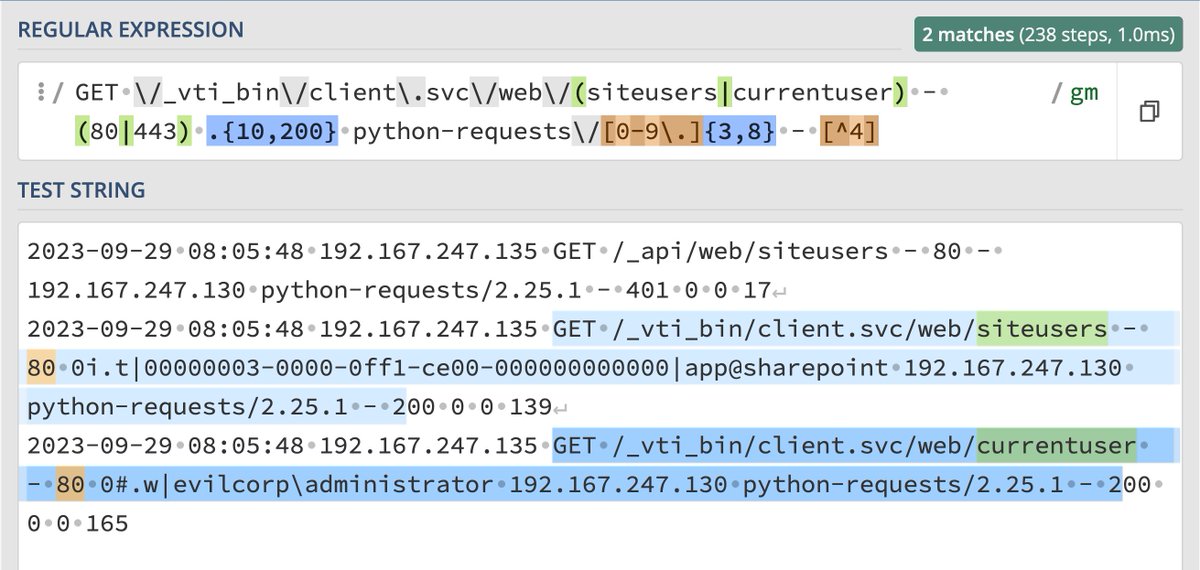The image size is (1200, 570).
Task: Click inside the test string text area
Action: [600, 395]
